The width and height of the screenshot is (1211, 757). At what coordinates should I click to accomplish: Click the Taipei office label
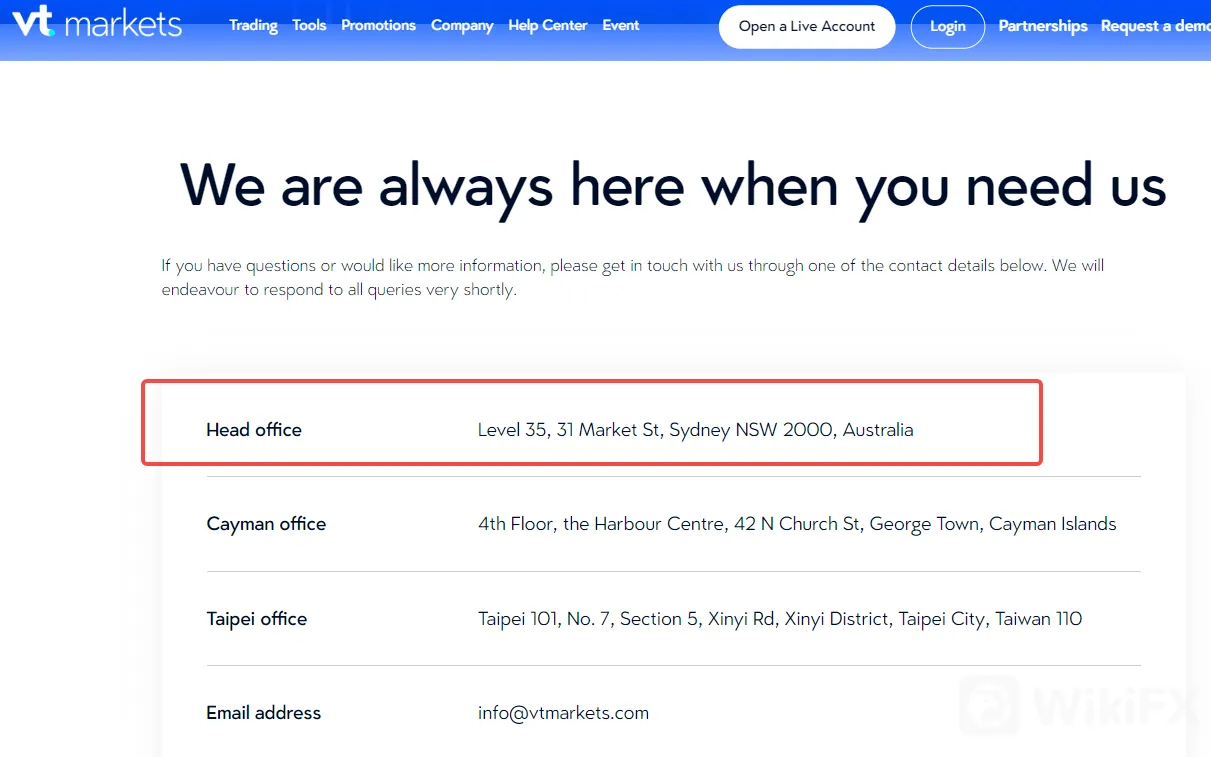257,619
